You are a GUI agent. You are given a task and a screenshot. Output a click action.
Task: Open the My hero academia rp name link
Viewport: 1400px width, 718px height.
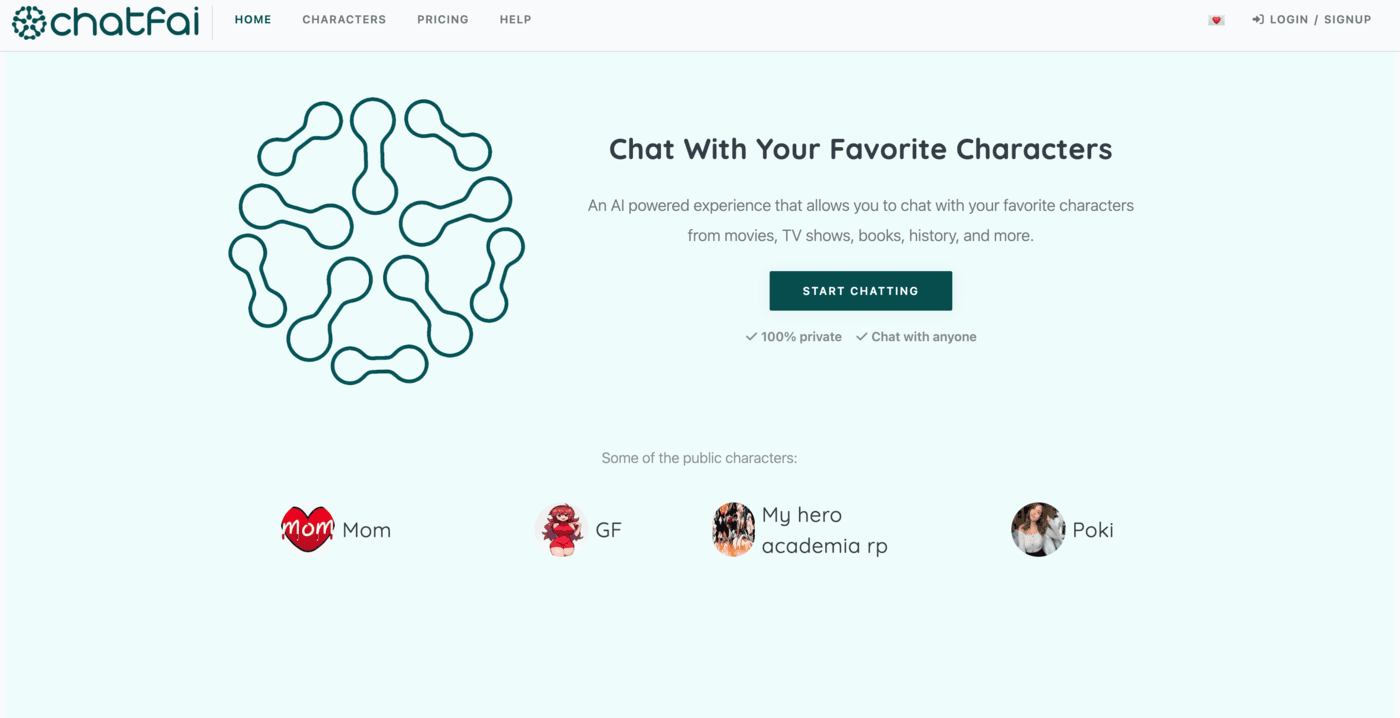[x=825, y=530]
